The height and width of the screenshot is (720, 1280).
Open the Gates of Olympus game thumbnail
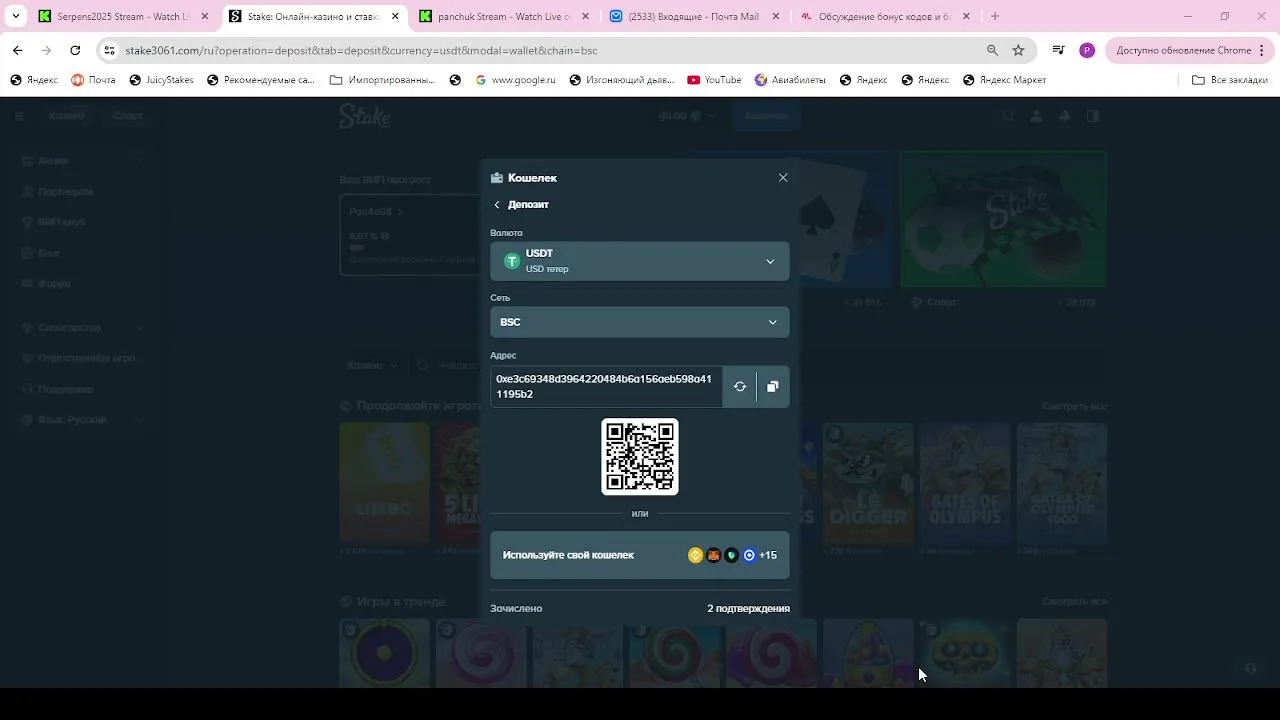pos(965,483)
